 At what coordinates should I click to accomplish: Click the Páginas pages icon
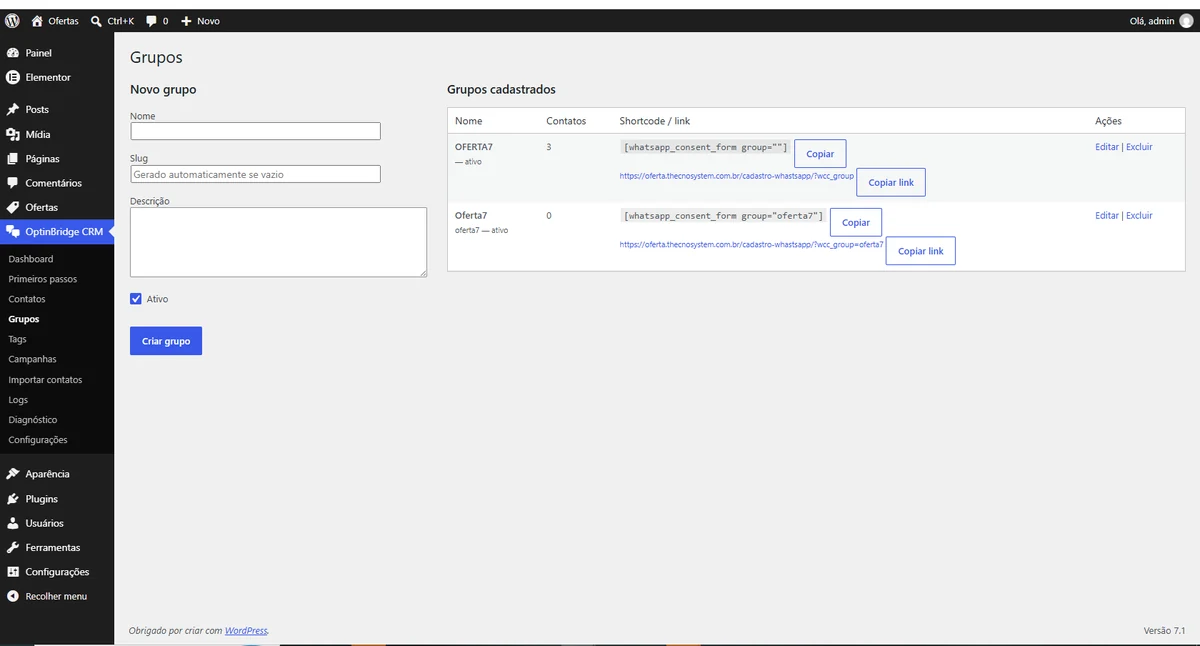13,158
